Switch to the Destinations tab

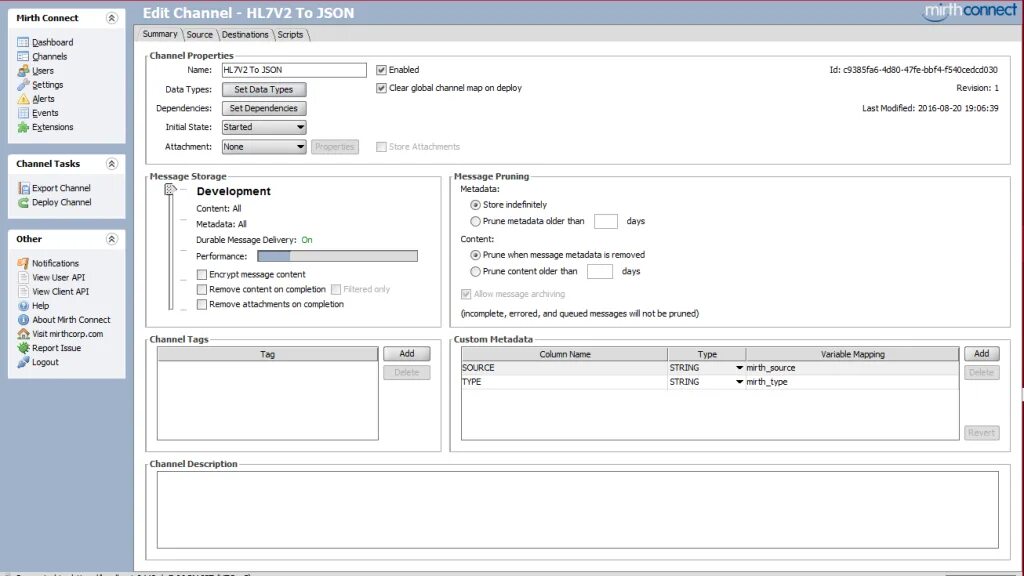click(x=245, y=35)
